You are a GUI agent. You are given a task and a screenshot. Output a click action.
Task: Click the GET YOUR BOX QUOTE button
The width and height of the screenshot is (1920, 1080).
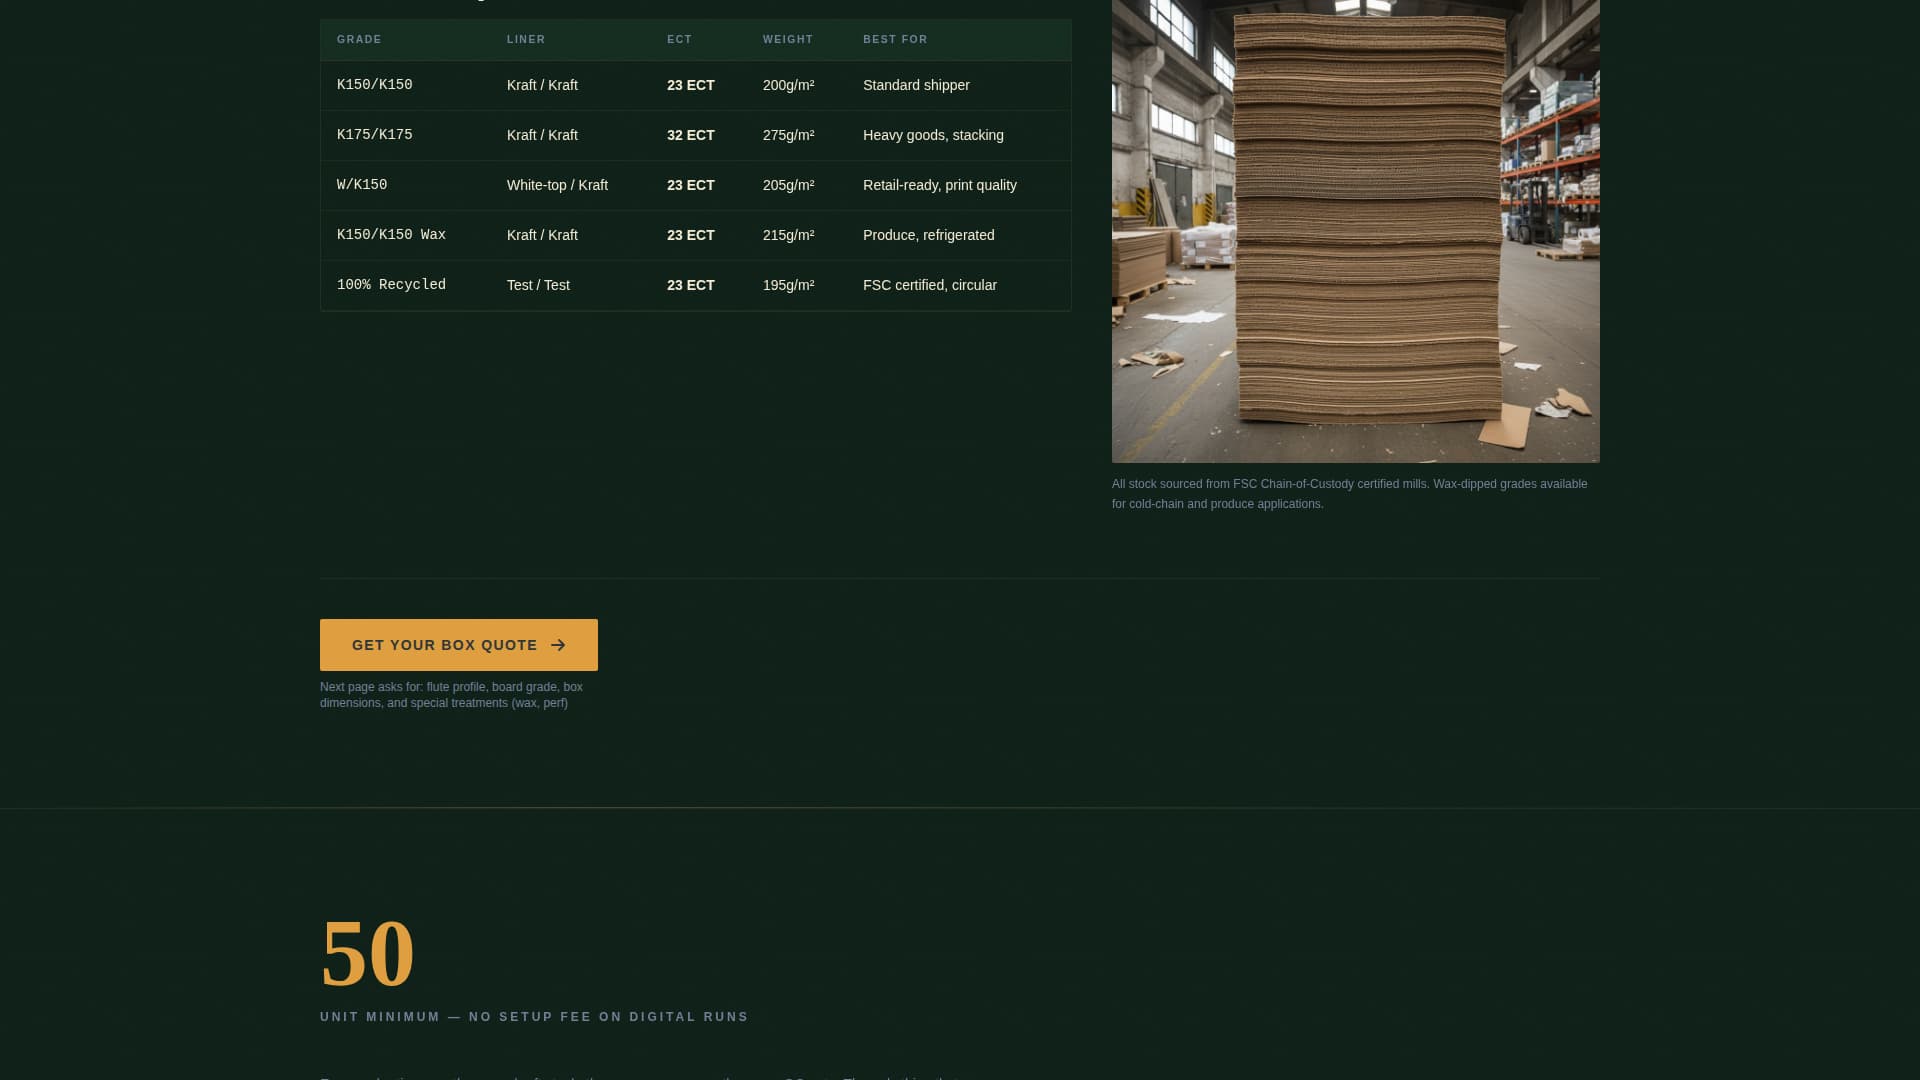(458, 645)
